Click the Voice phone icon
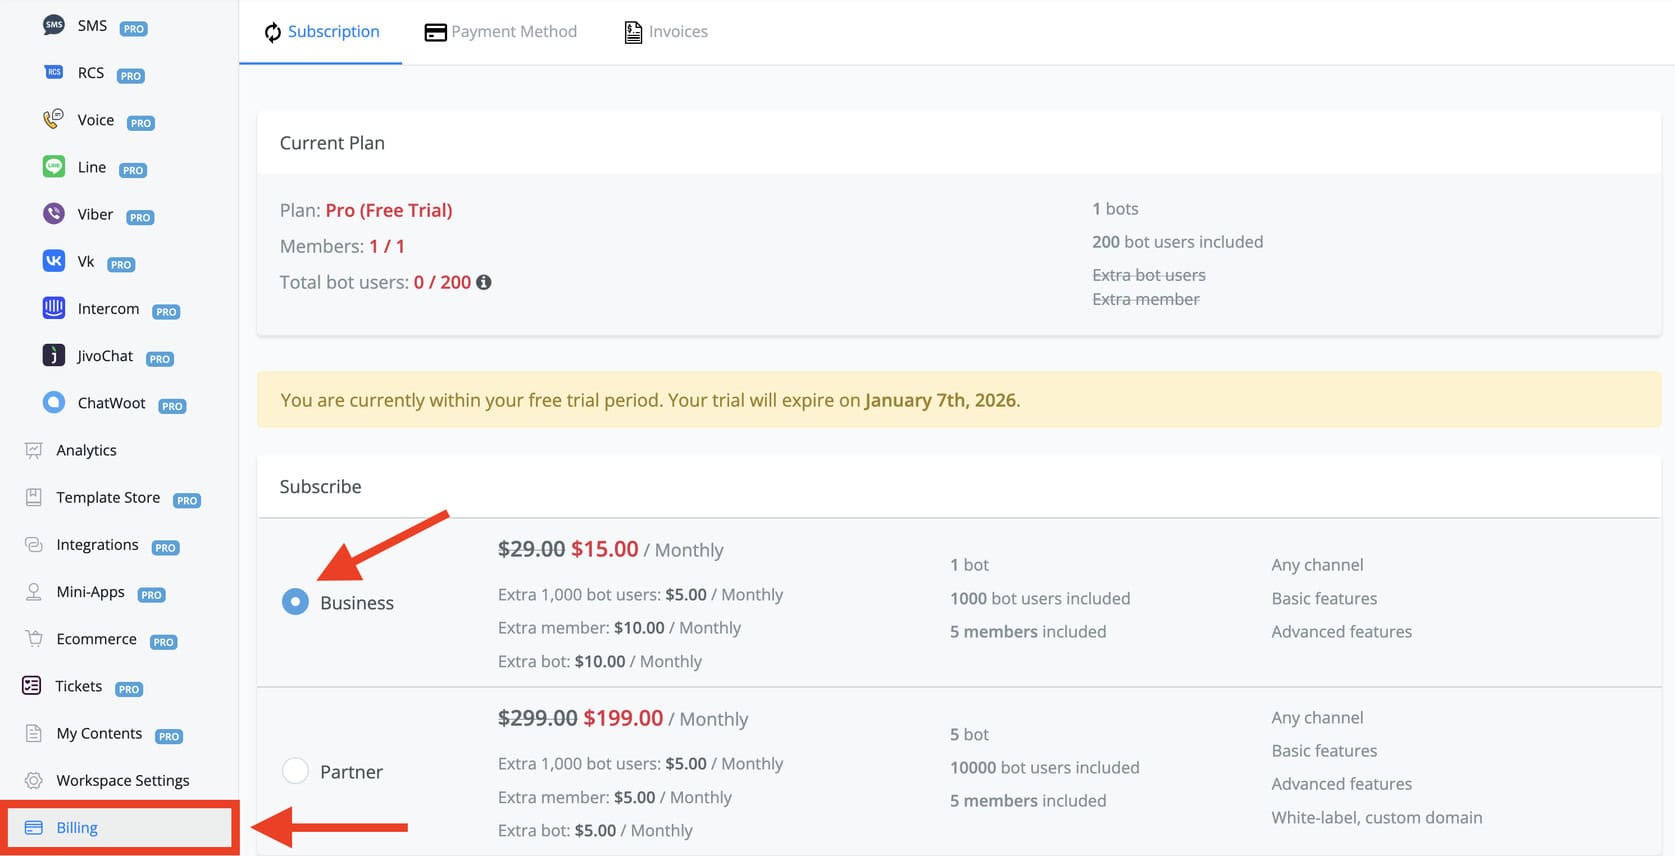Screen dimensions: 1675x856 pyautogui.click(x=54, y=119)
